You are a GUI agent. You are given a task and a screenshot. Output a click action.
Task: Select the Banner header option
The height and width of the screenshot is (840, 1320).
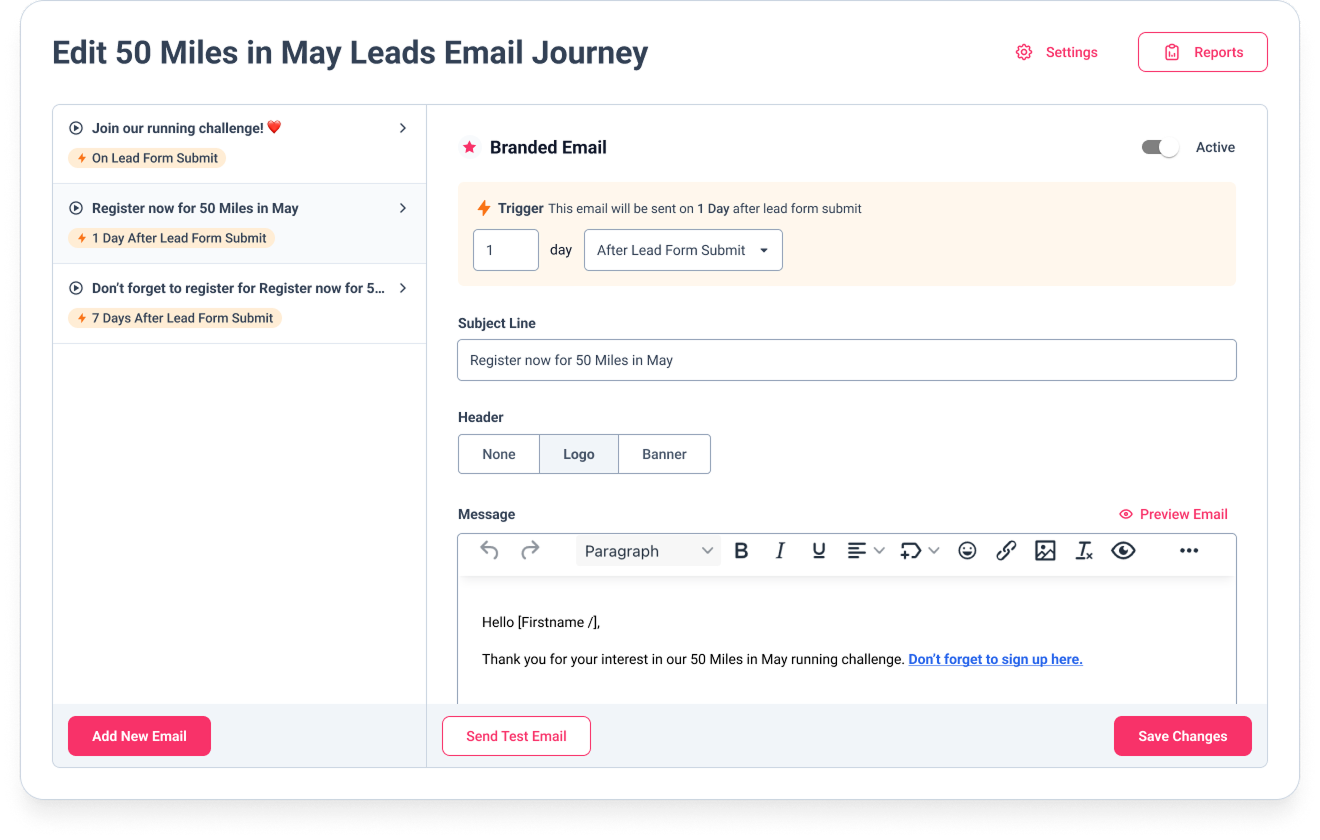coord(665,454)
